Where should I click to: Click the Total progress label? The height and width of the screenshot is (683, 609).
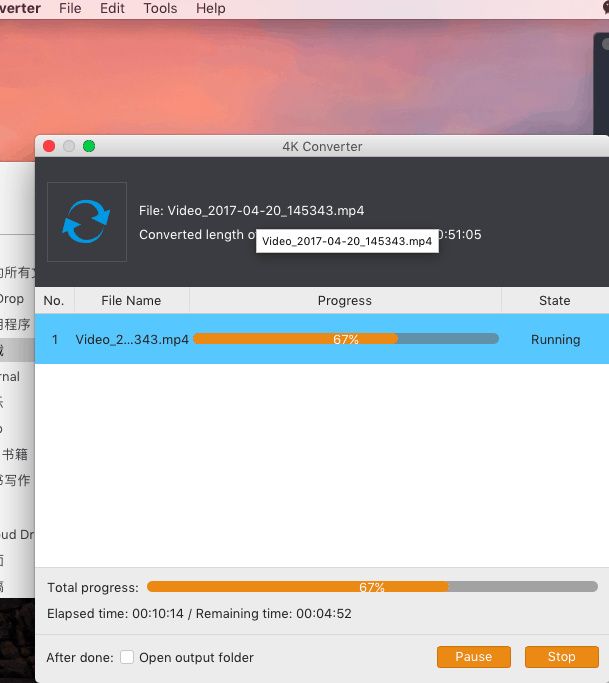pyautogui.click(x=93, y=587)
